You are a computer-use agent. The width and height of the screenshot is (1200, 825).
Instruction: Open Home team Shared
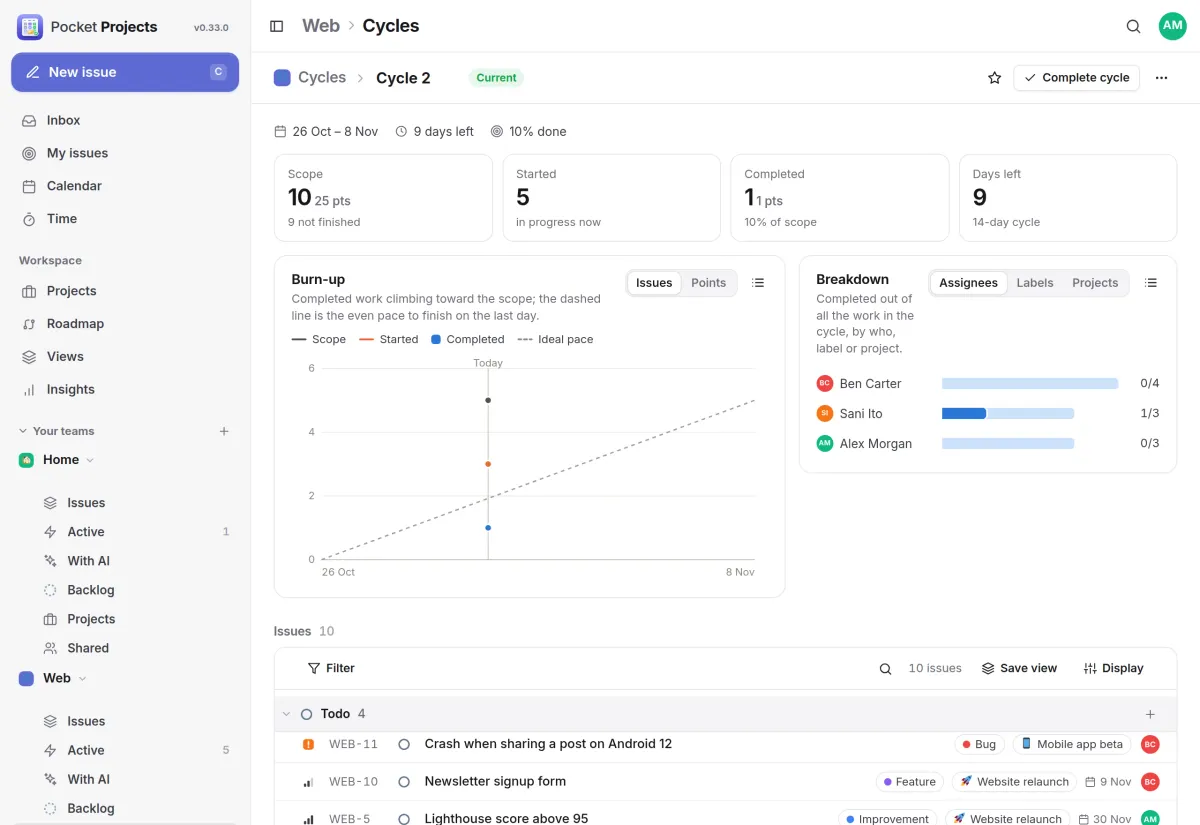click(135, 648)
